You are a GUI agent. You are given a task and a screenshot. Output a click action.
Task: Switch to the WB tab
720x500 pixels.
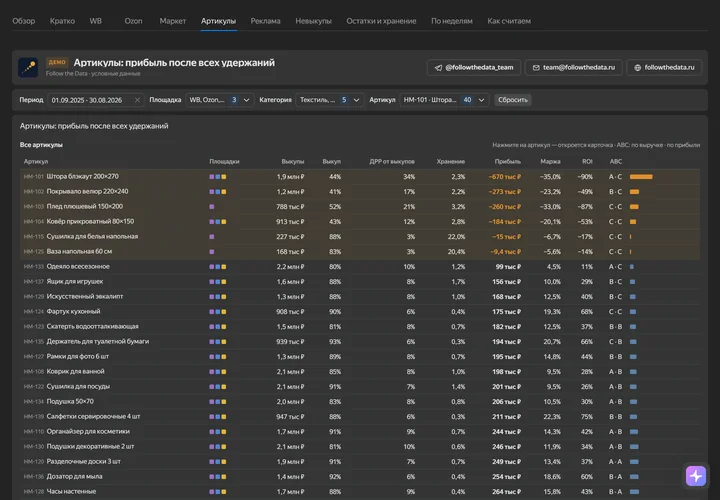96,21
